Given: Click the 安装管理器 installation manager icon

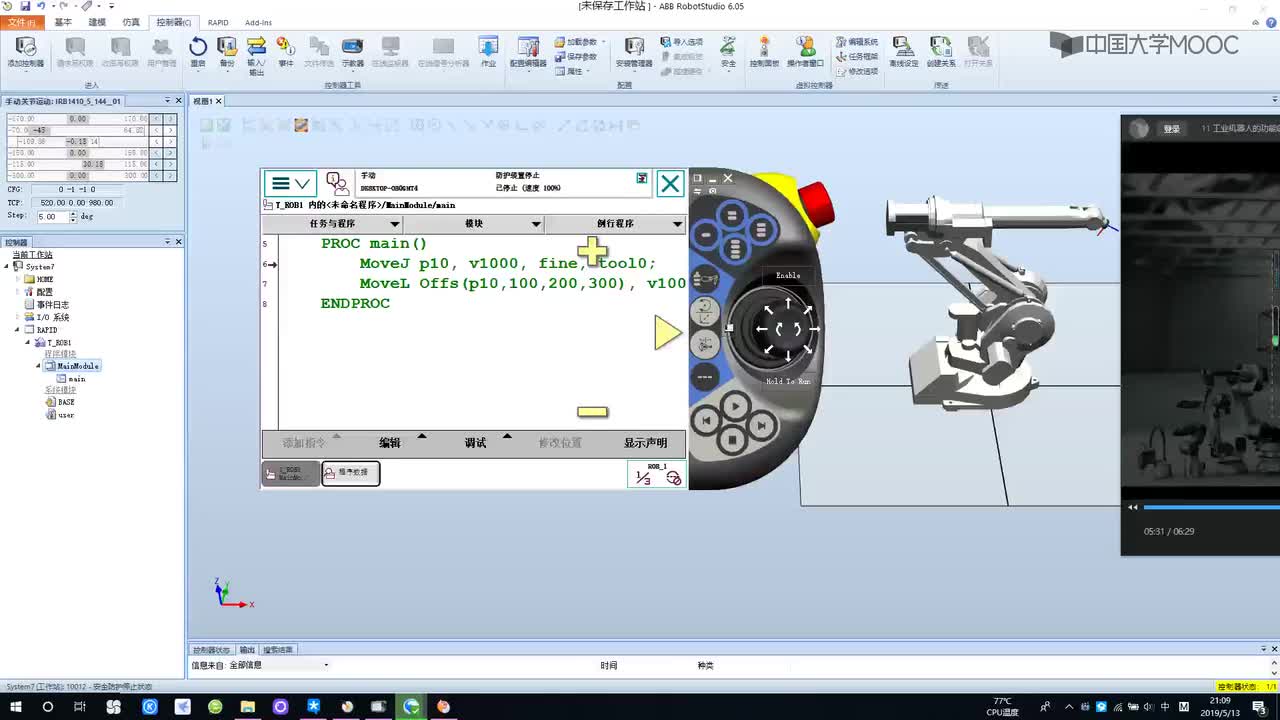Looking at the screenshot, I should 633,52.
